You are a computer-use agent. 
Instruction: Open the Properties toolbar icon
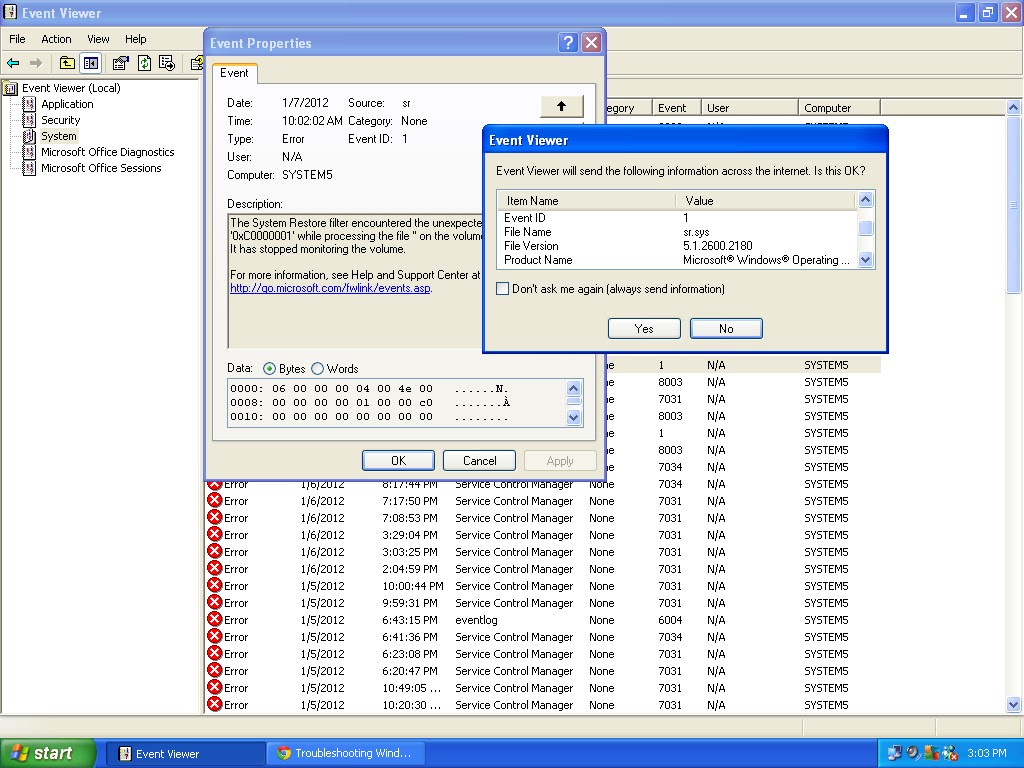click(x=121, y=63)
